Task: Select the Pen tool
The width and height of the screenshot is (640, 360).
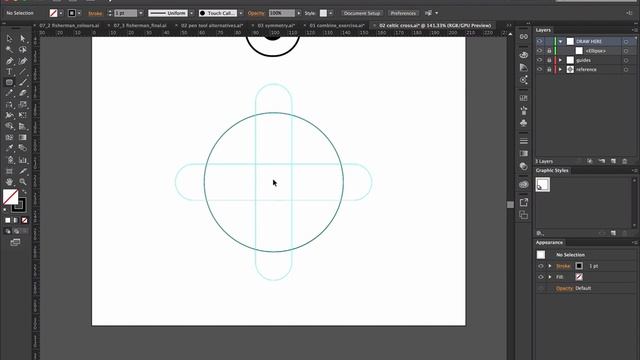Action: [9, 61]
